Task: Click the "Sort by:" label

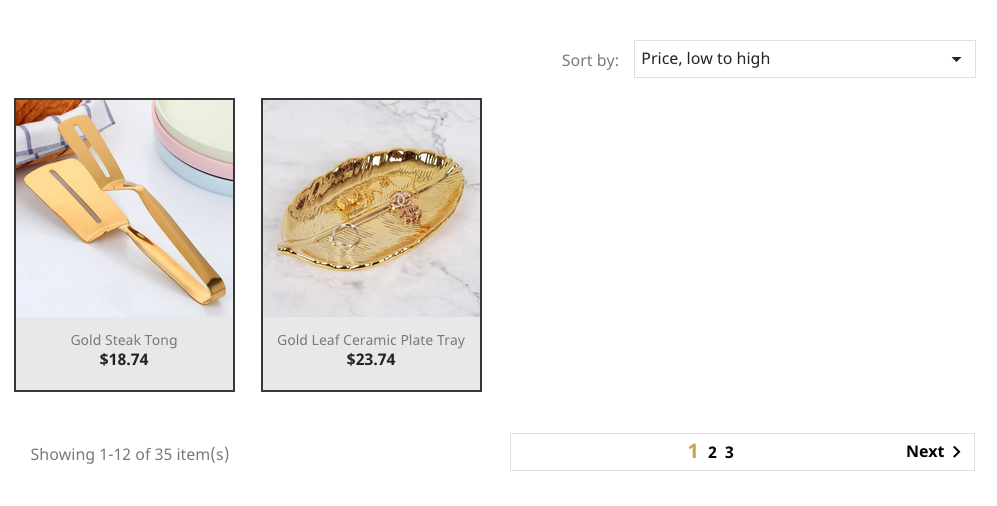Action: [x=590, y=60]
